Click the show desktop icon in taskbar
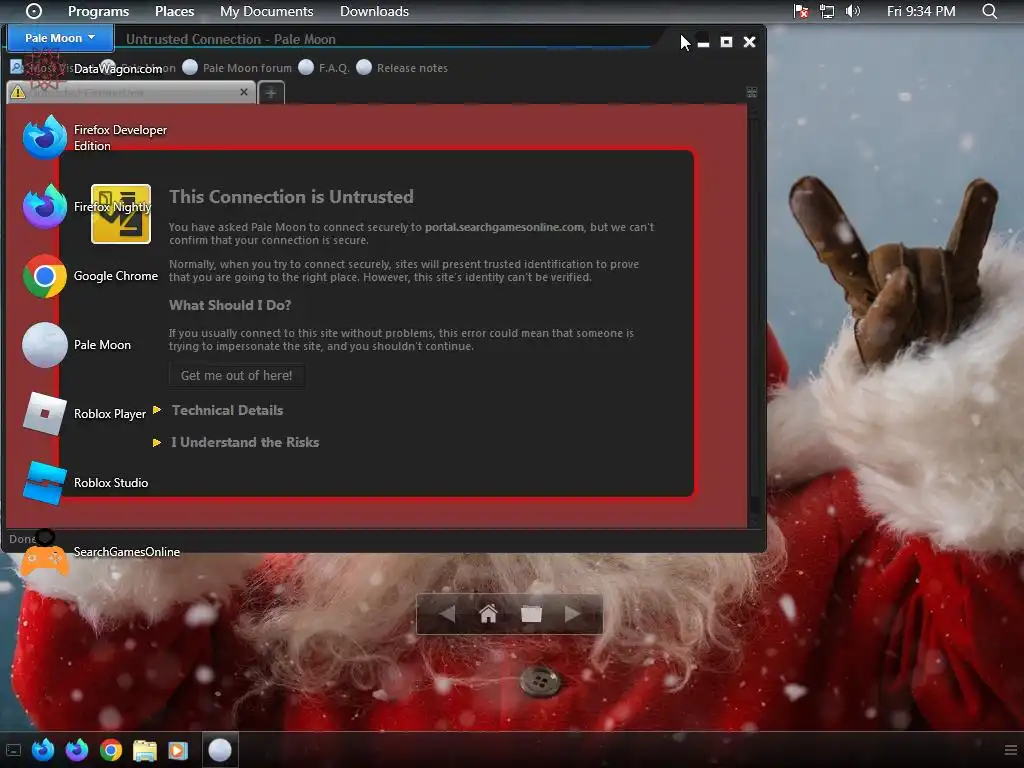The image size is (1024, 768). 13,750
